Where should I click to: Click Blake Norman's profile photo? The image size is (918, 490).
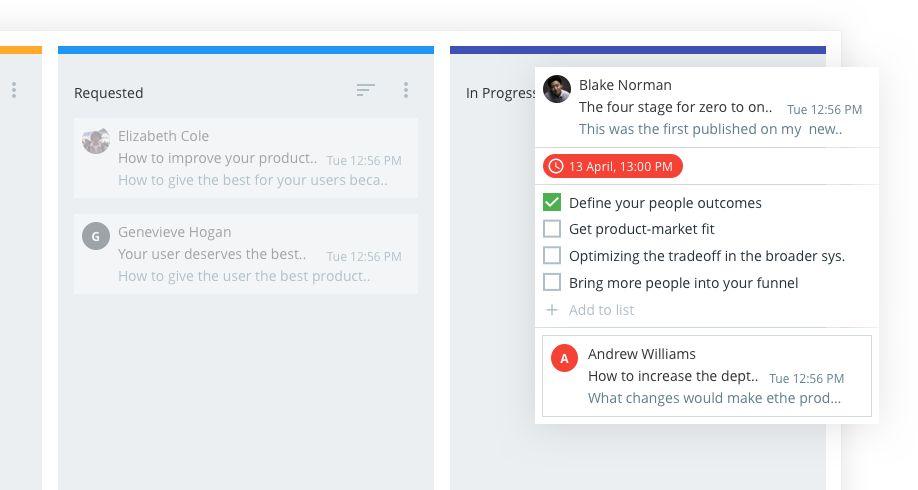tap(557, 89)
